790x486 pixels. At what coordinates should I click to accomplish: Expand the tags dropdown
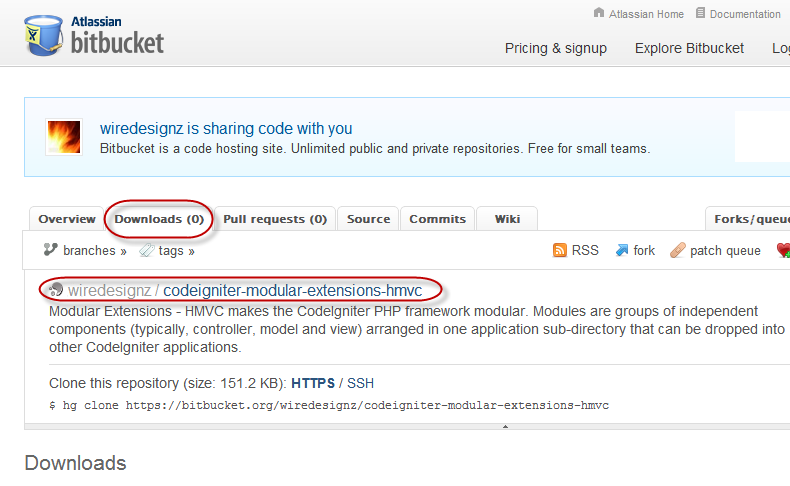(176, 251)
